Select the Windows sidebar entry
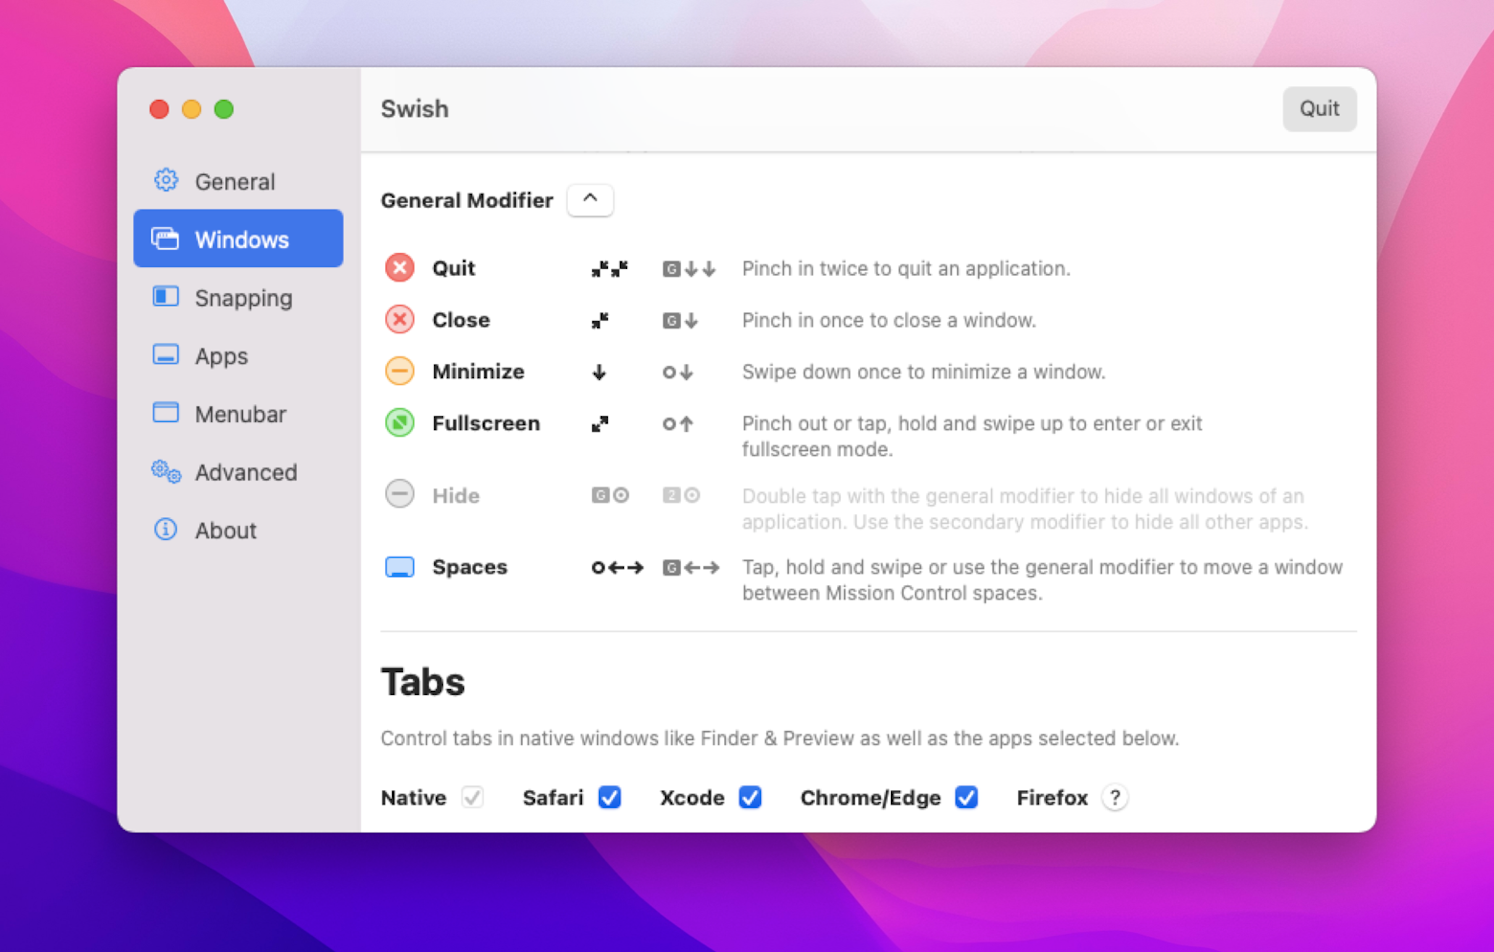 coord(239,239)
